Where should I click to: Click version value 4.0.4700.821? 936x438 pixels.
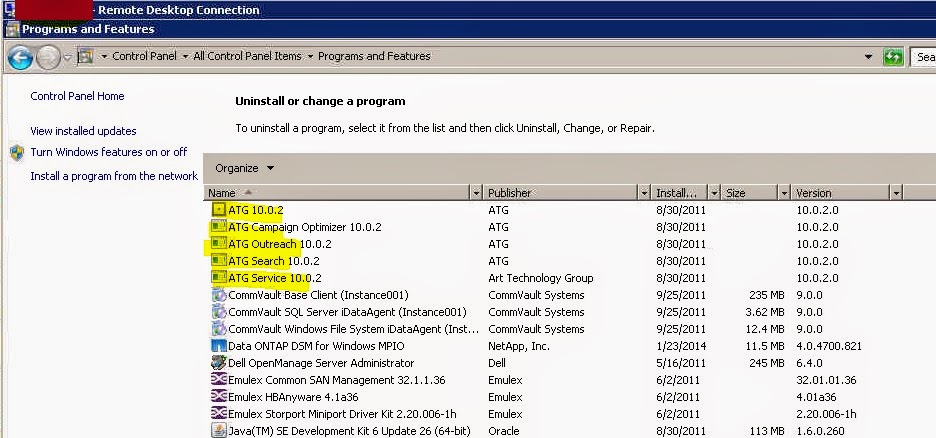pos(829,346)
